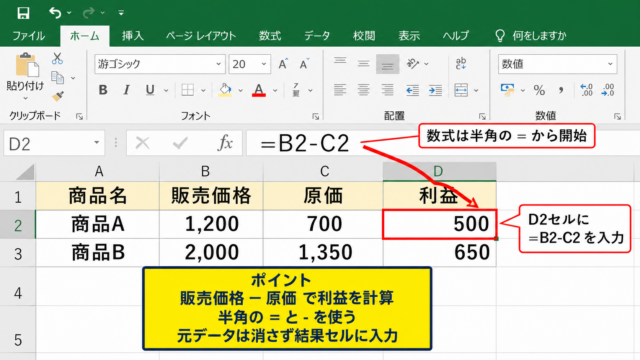Open the 配置 dialog launcher
This screenshot has height=360, width=640.
point(482,117)
